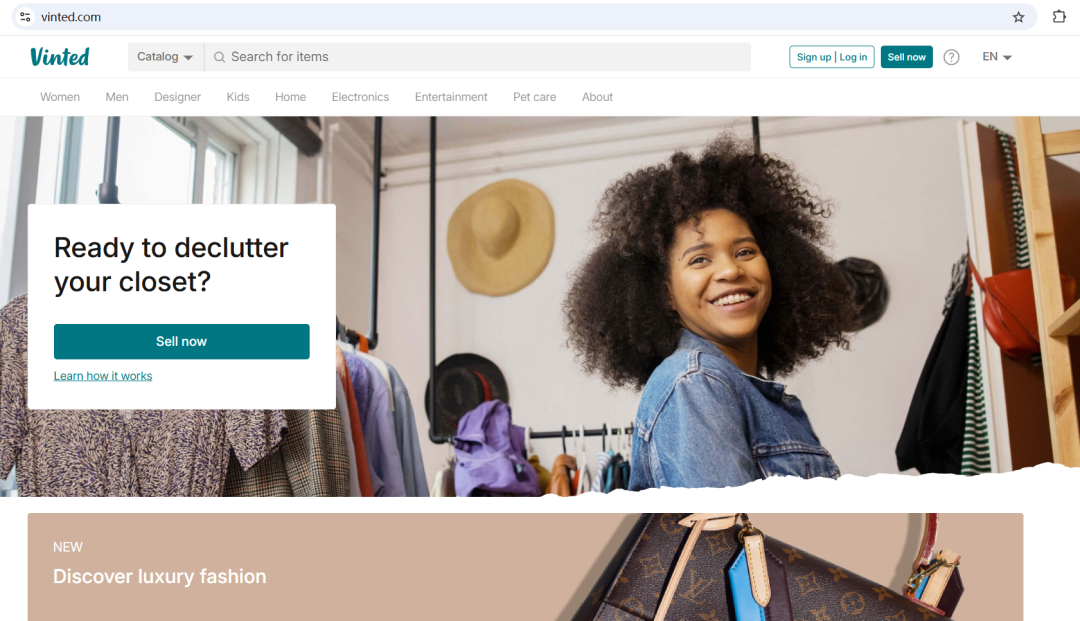Focus the Search for items field
Screen dimensions: 1080x621
coord(477,56)
